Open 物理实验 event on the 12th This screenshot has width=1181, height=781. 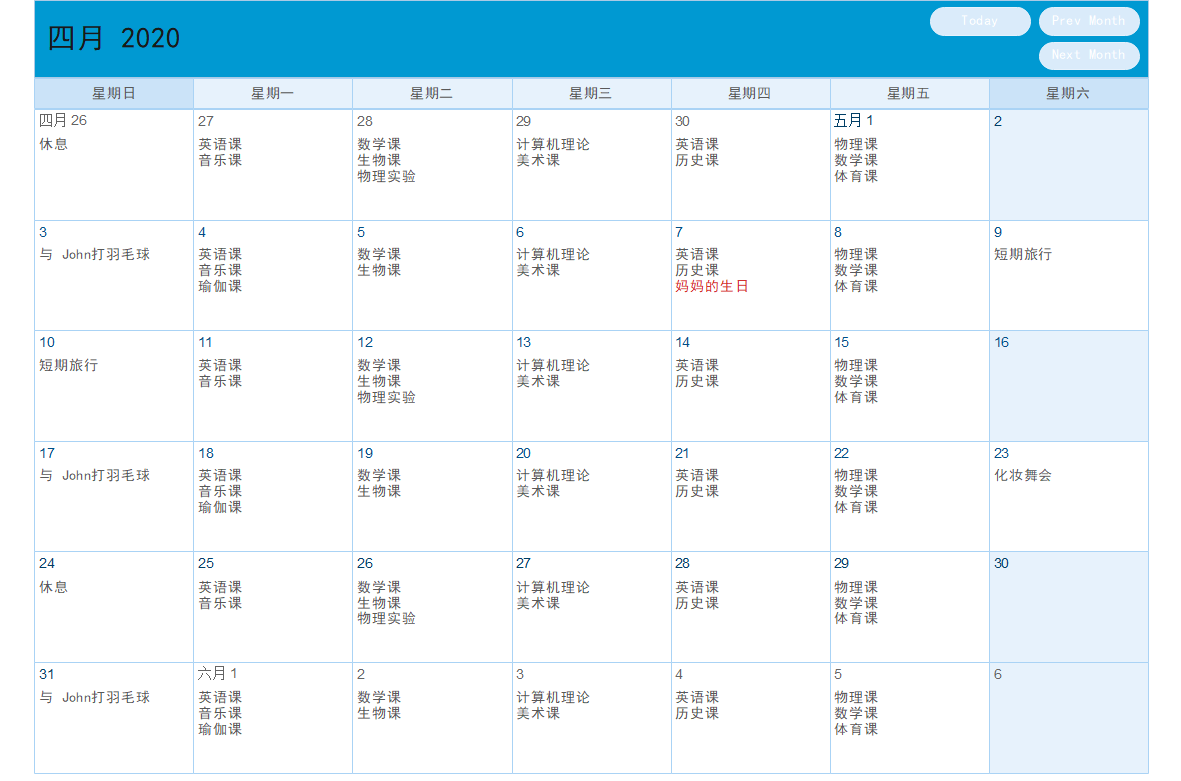[386, 398]
